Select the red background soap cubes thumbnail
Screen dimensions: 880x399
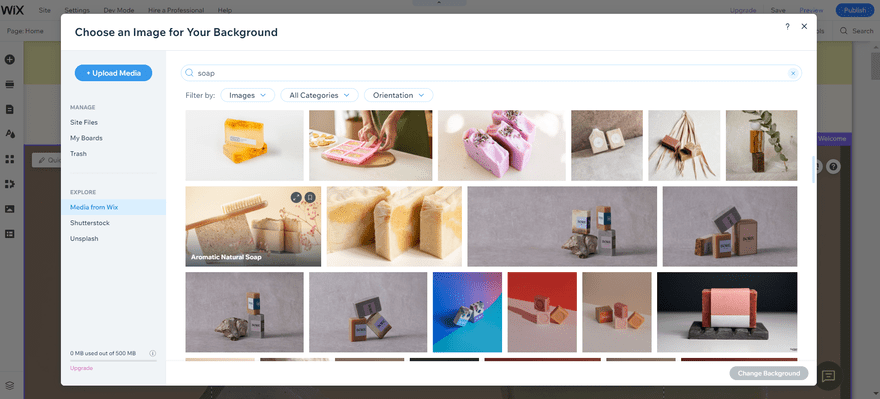coord(542,312)
